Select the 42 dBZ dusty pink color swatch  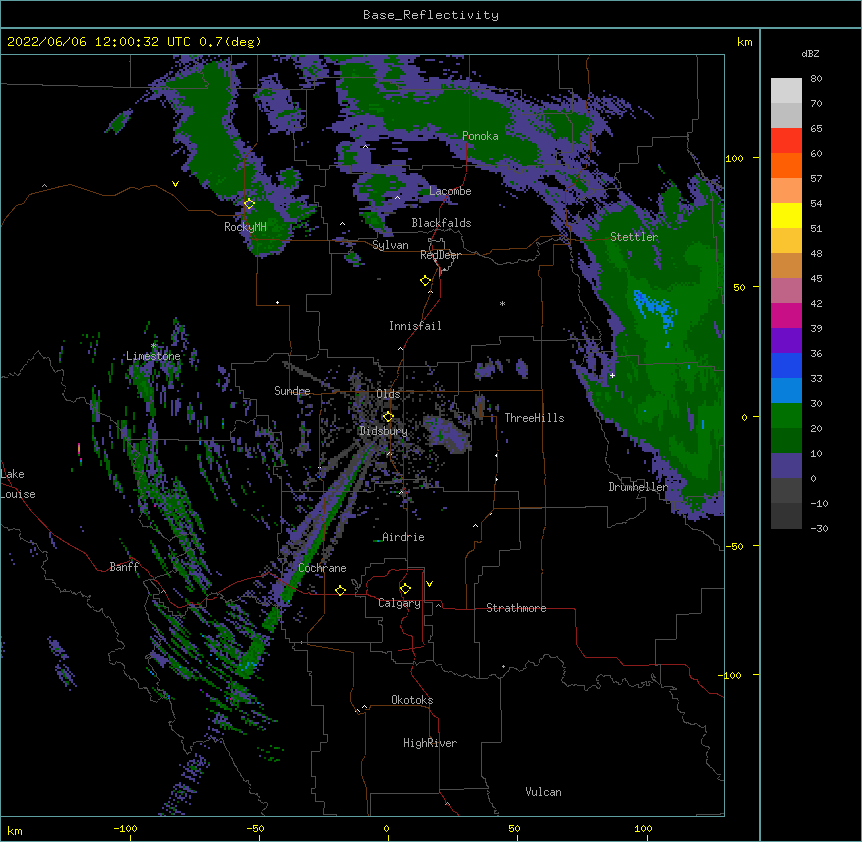pyautogui.click(x=786, y=290)
